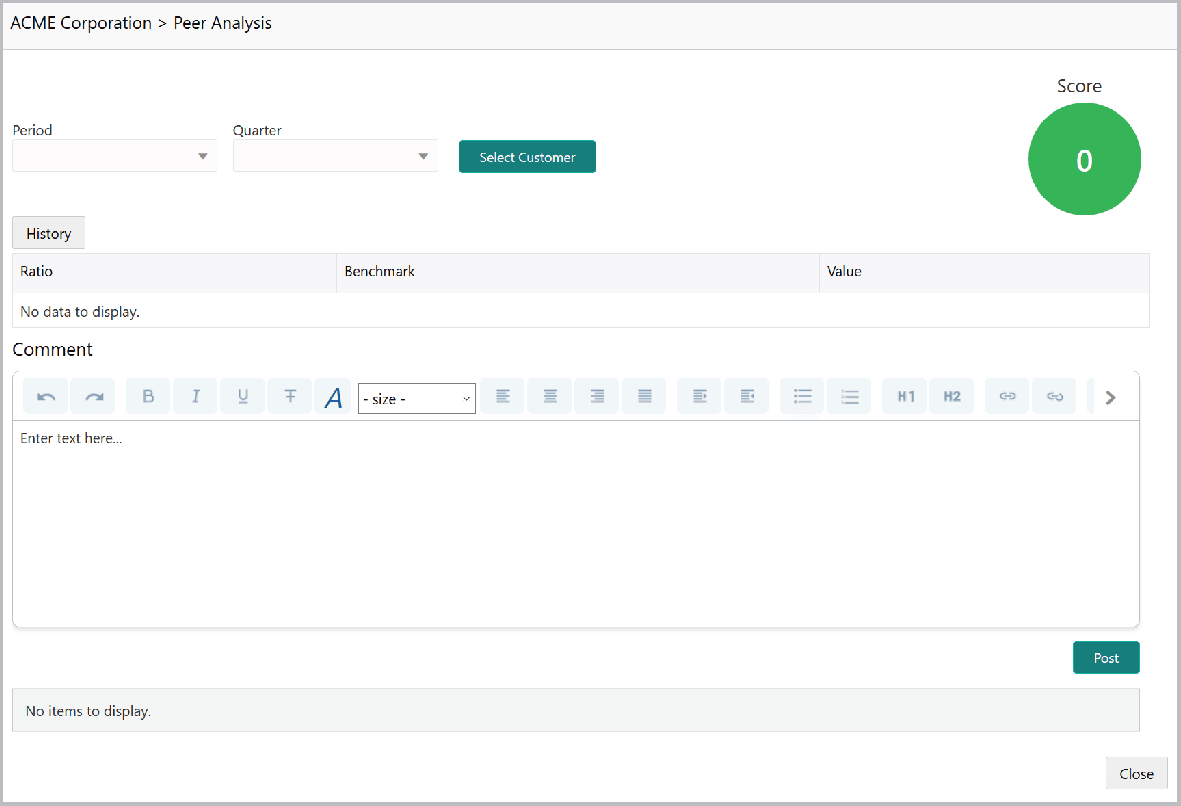Click the 'No data to display.' row
Image resolution: width=1181 pixels, height=806 pixels.
click(581, 311)
